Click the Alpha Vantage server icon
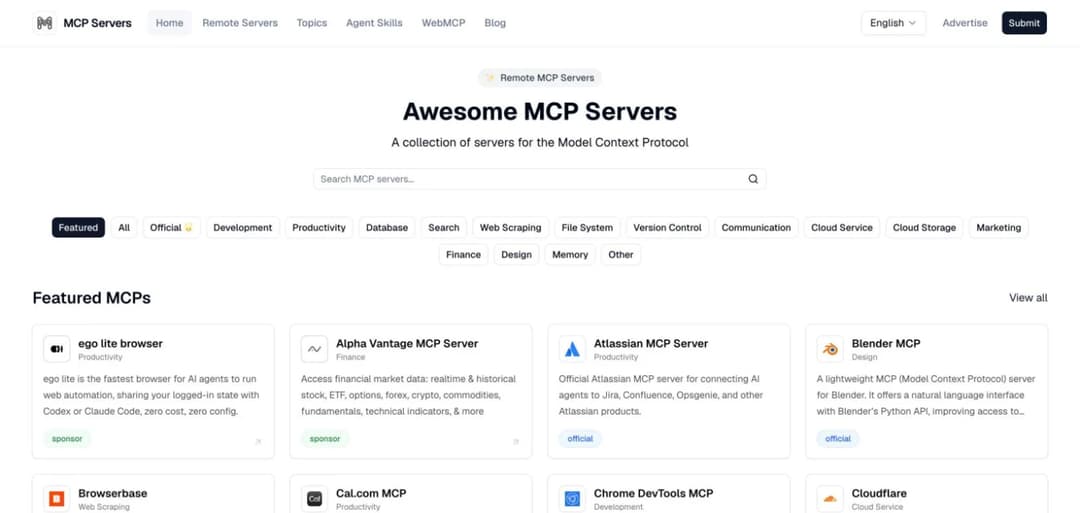Image resolution: width=1080 pixels, height=513 pixels. point(314,349)
